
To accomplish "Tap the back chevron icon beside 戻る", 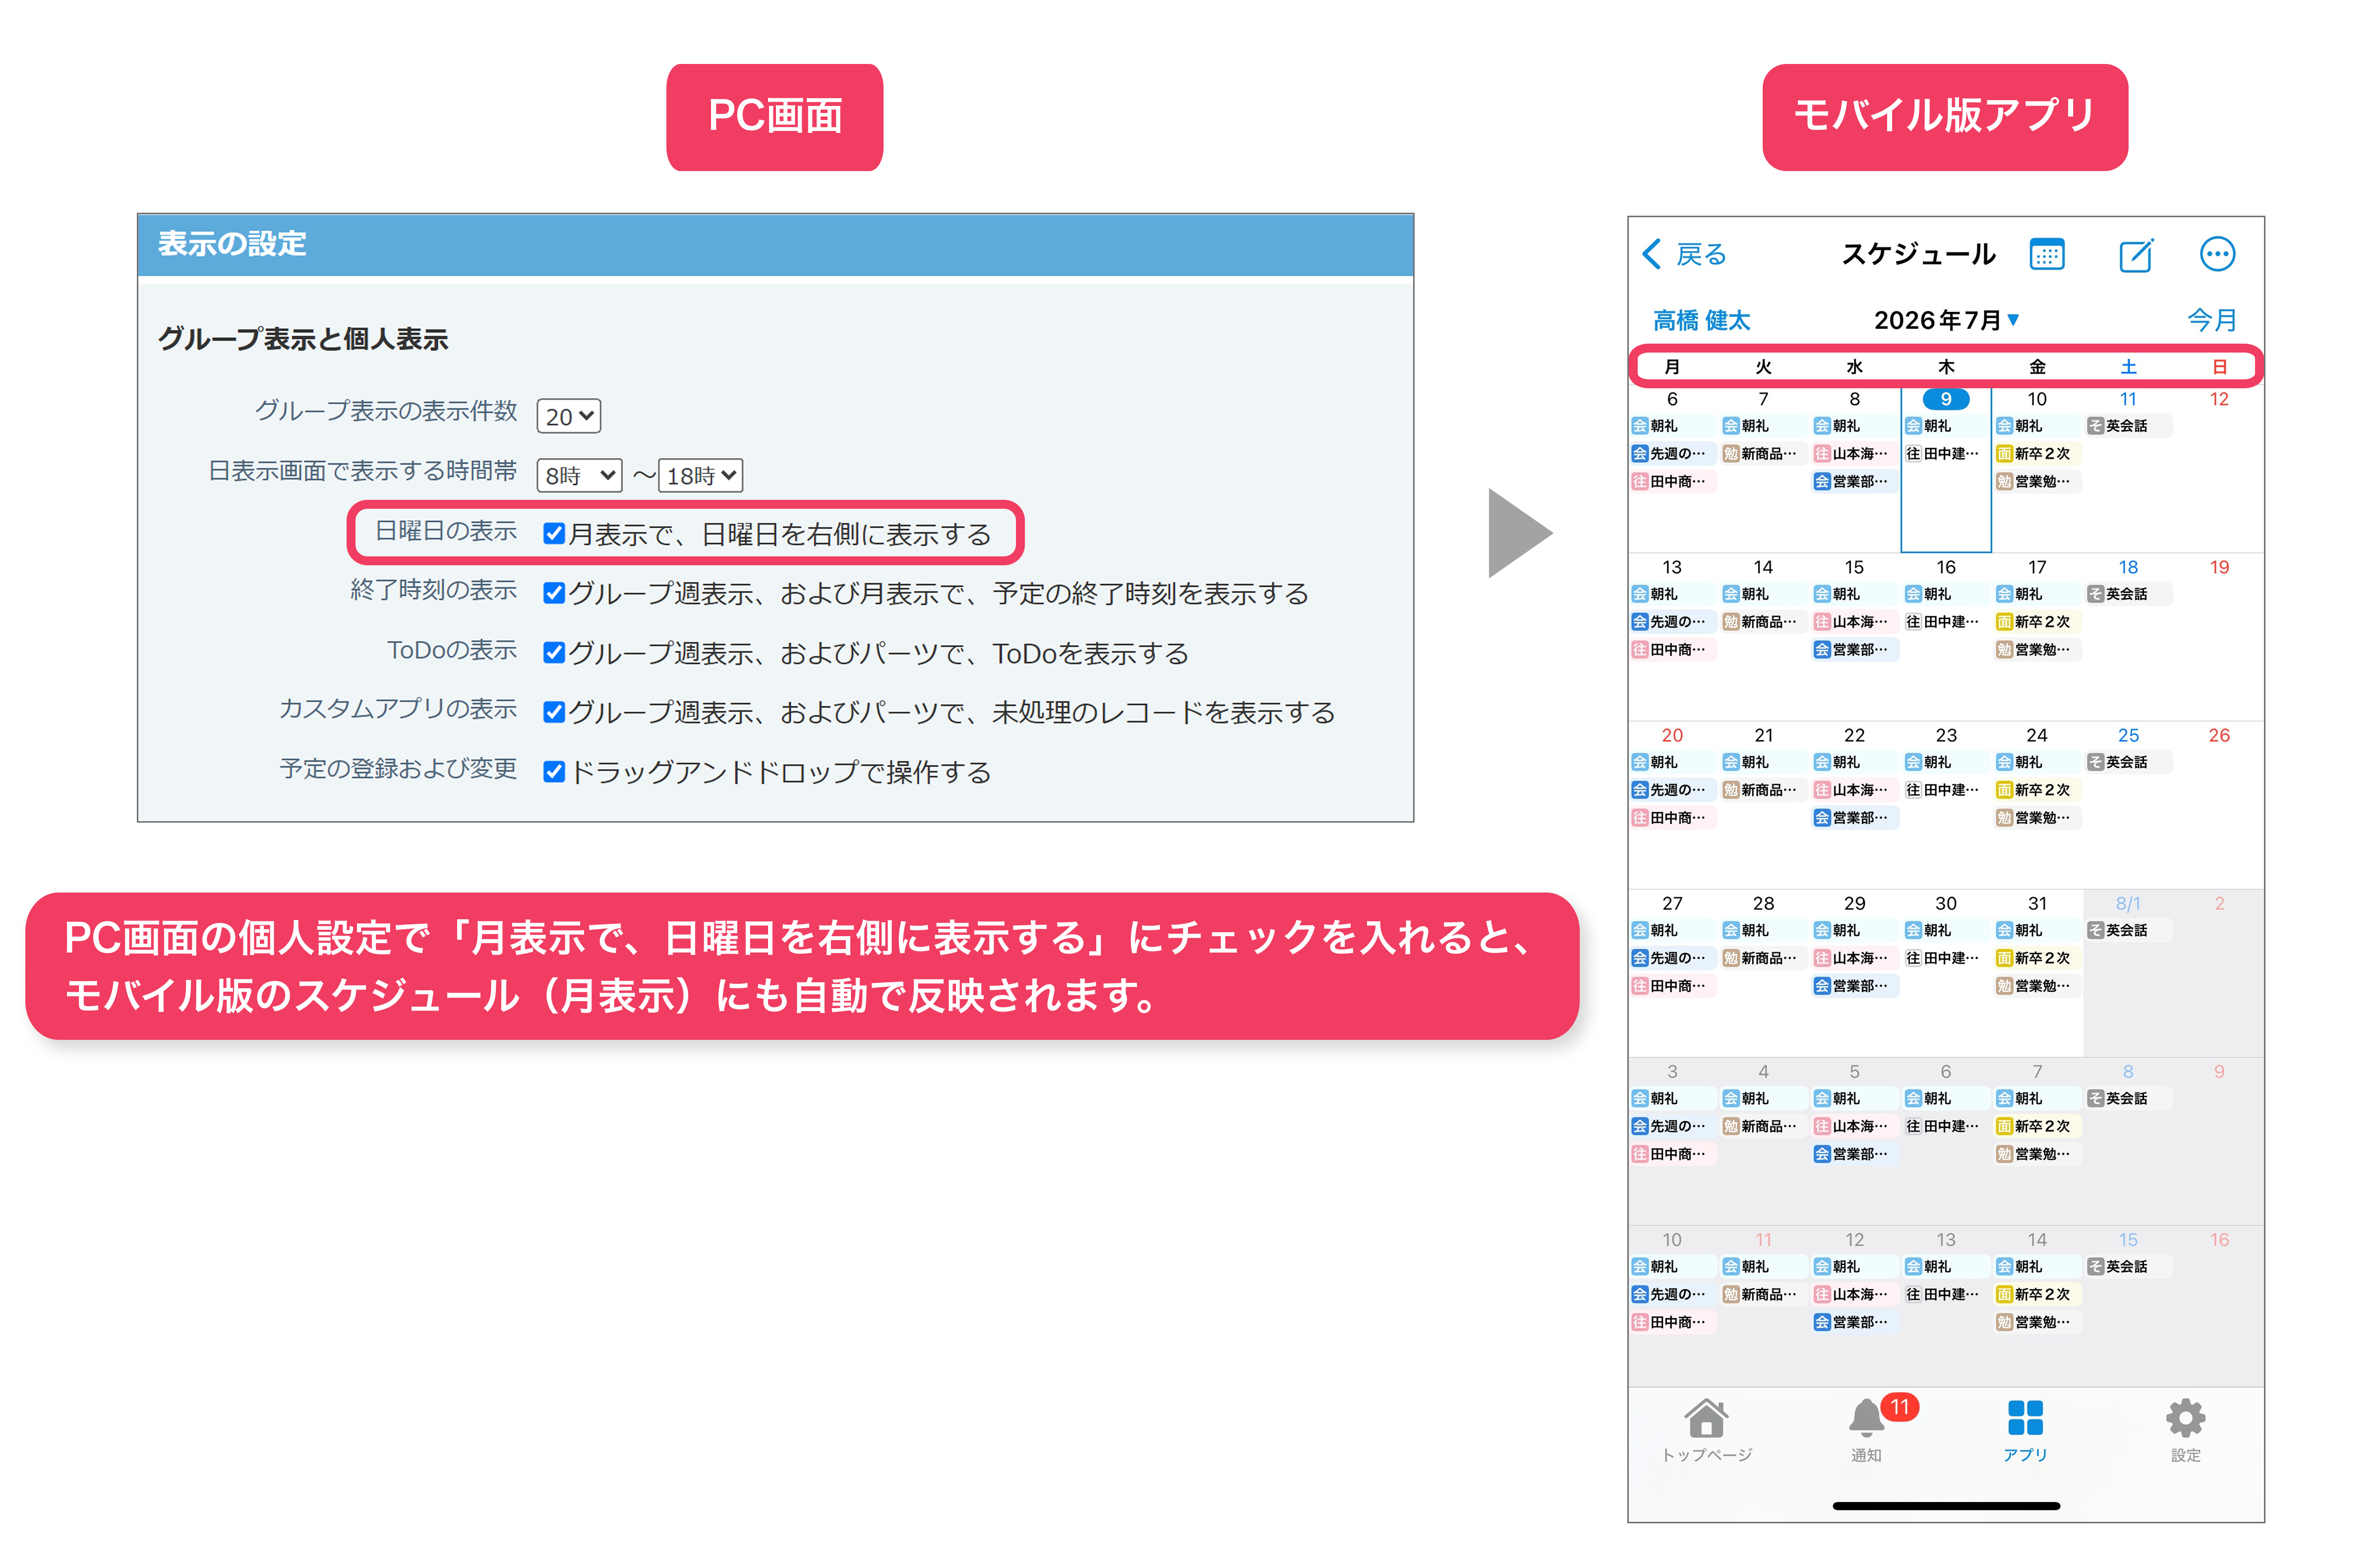I will (x=1652, y=254).
